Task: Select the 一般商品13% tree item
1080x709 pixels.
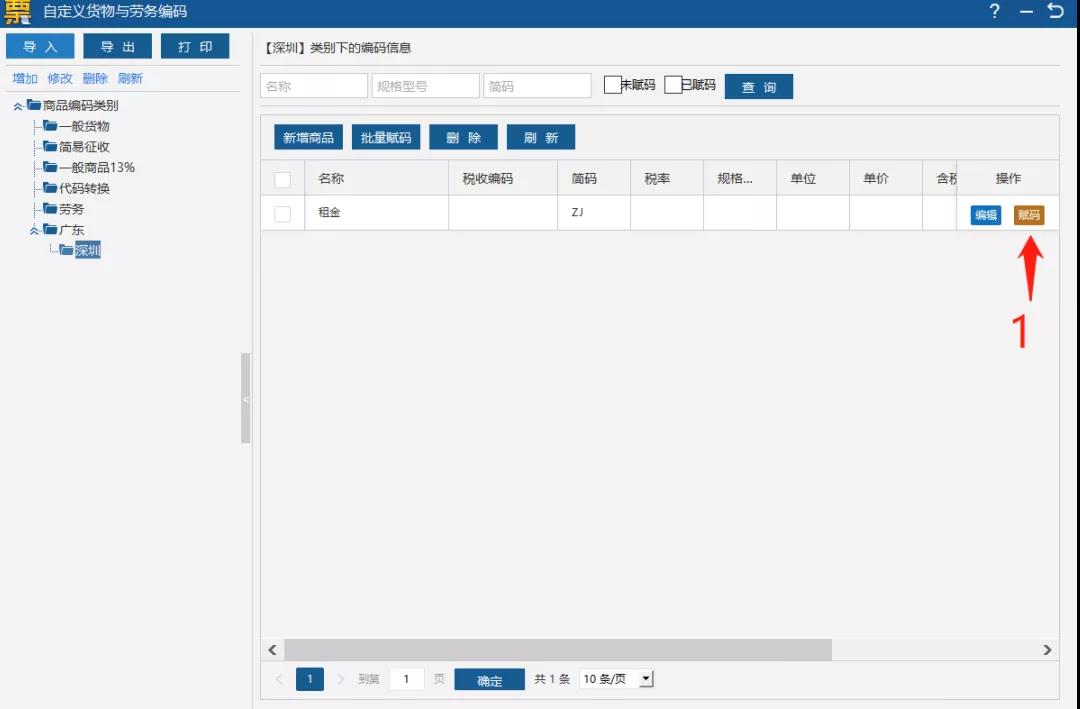Action: click(x=96, y=167)
